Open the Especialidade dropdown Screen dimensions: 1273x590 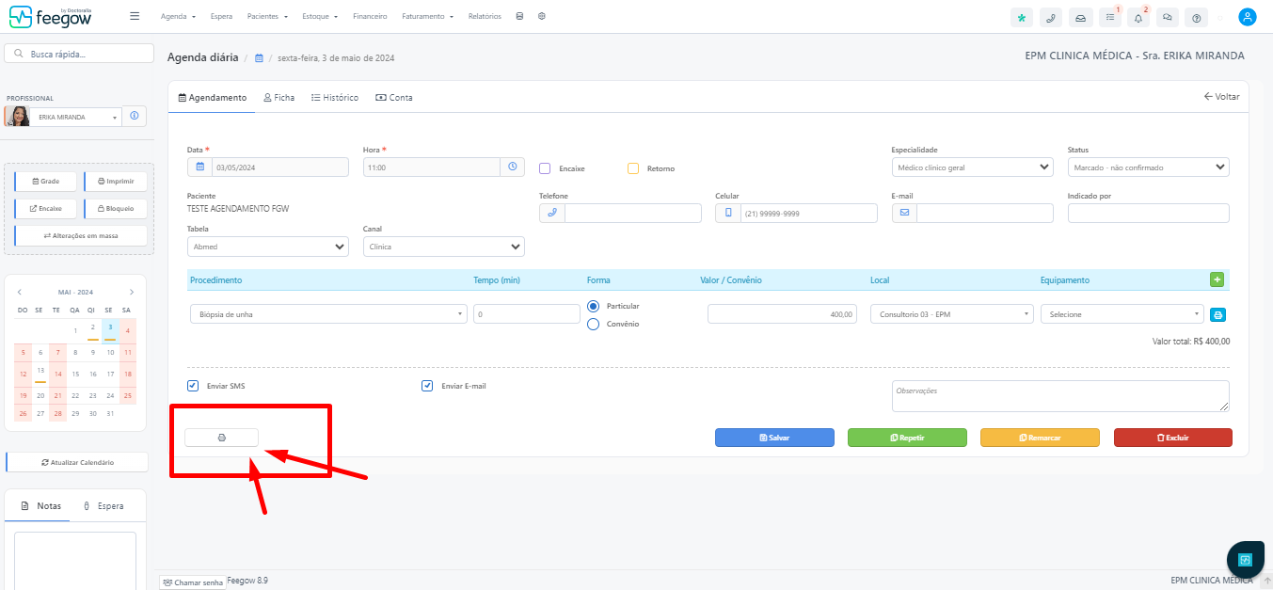tap(972, 168)
